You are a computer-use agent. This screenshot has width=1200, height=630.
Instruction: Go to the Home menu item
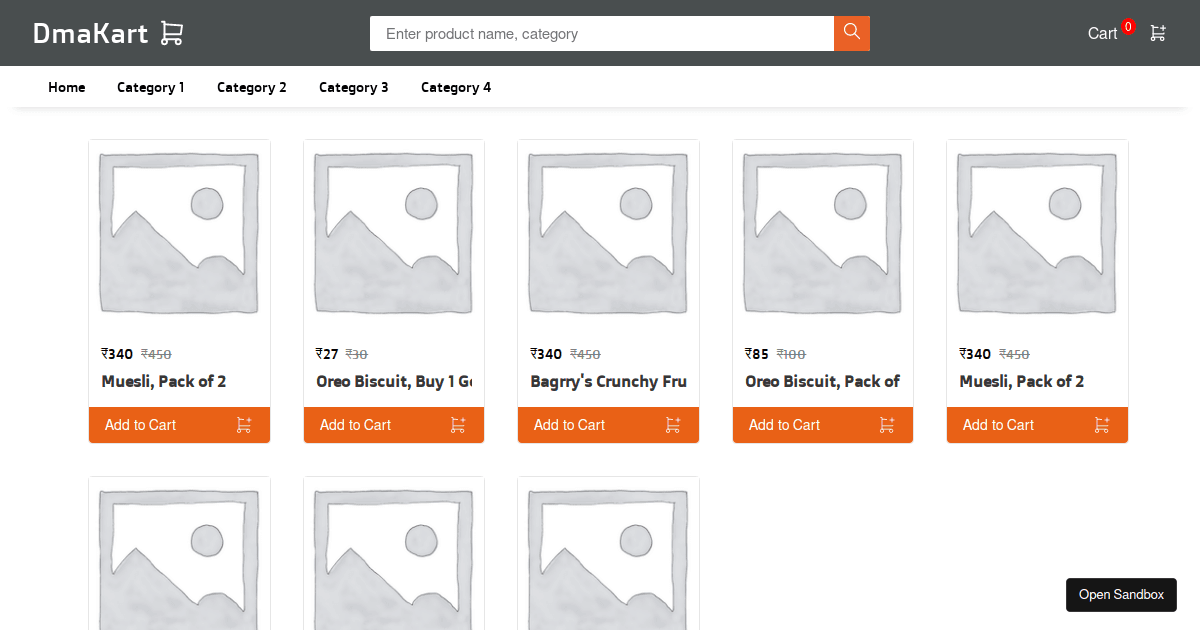(67, 87)
